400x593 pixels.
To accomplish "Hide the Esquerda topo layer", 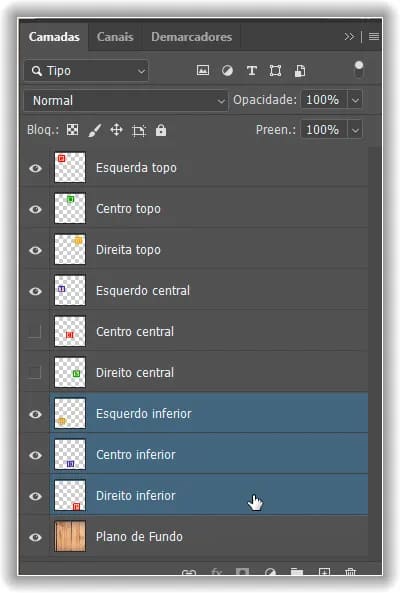I will (x=36, y=168).
